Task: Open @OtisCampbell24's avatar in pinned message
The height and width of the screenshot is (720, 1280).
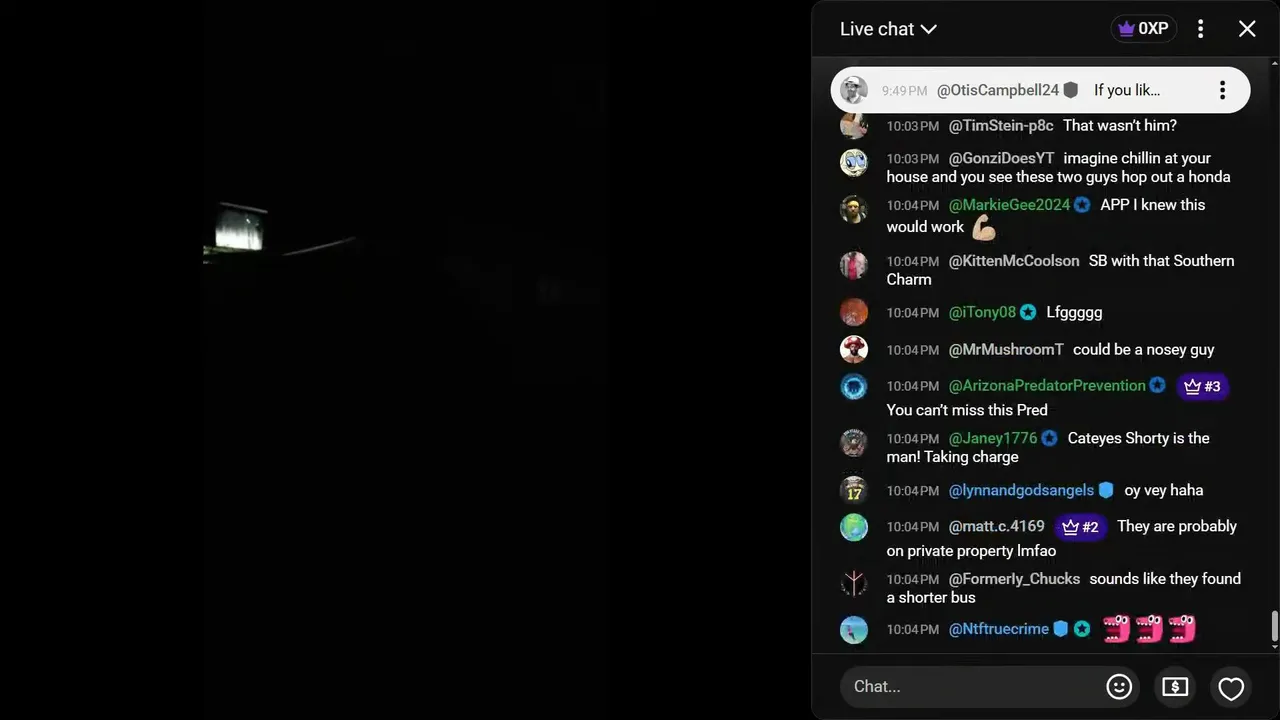Action: pyautogui.click(x=854, y=90)
